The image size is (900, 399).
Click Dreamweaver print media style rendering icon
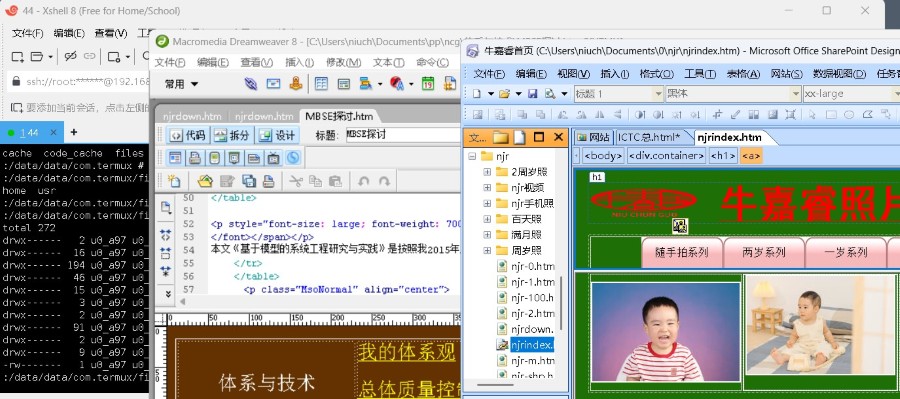[195, 157]
